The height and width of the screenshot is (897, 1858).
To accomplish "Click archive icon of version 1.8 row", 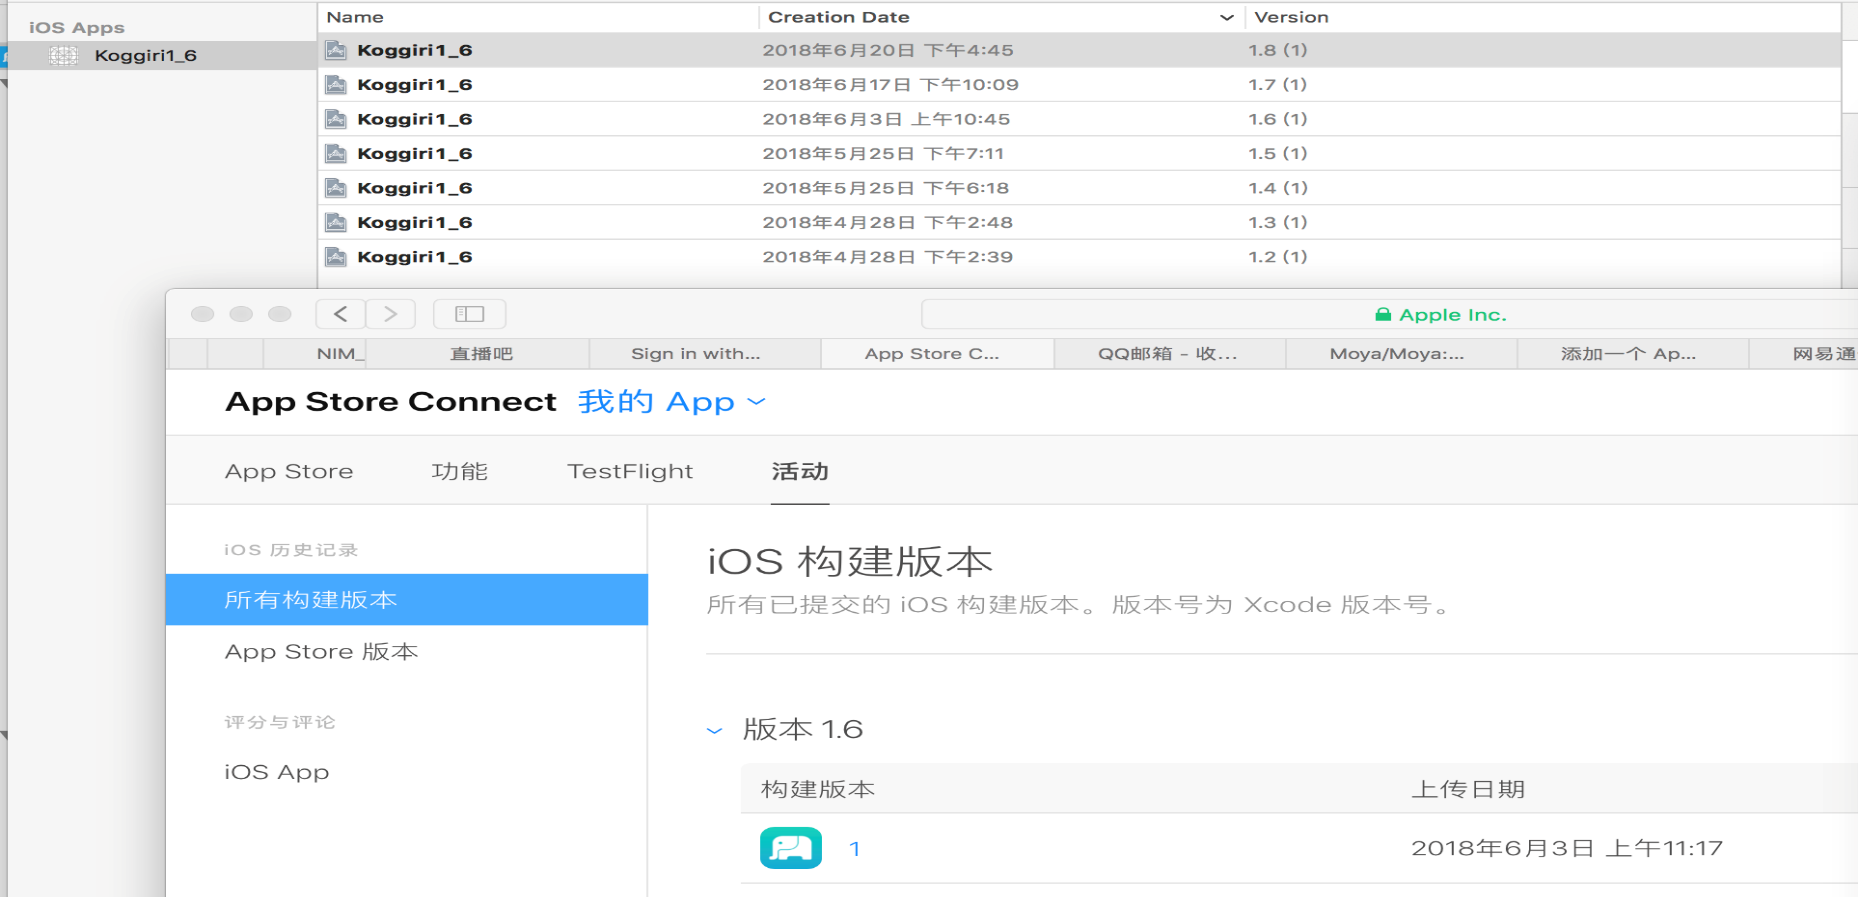I will pos(337,50).
